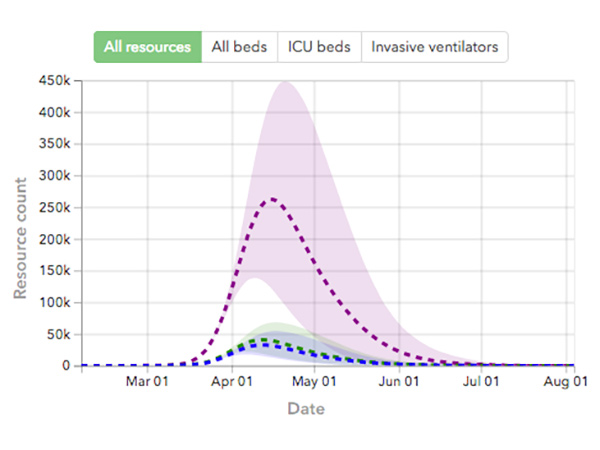This screenshot has width=600, height=450.
Task: Show the Invasive ventilators tab
Action: pyautogui.click(x=434, y=47)
